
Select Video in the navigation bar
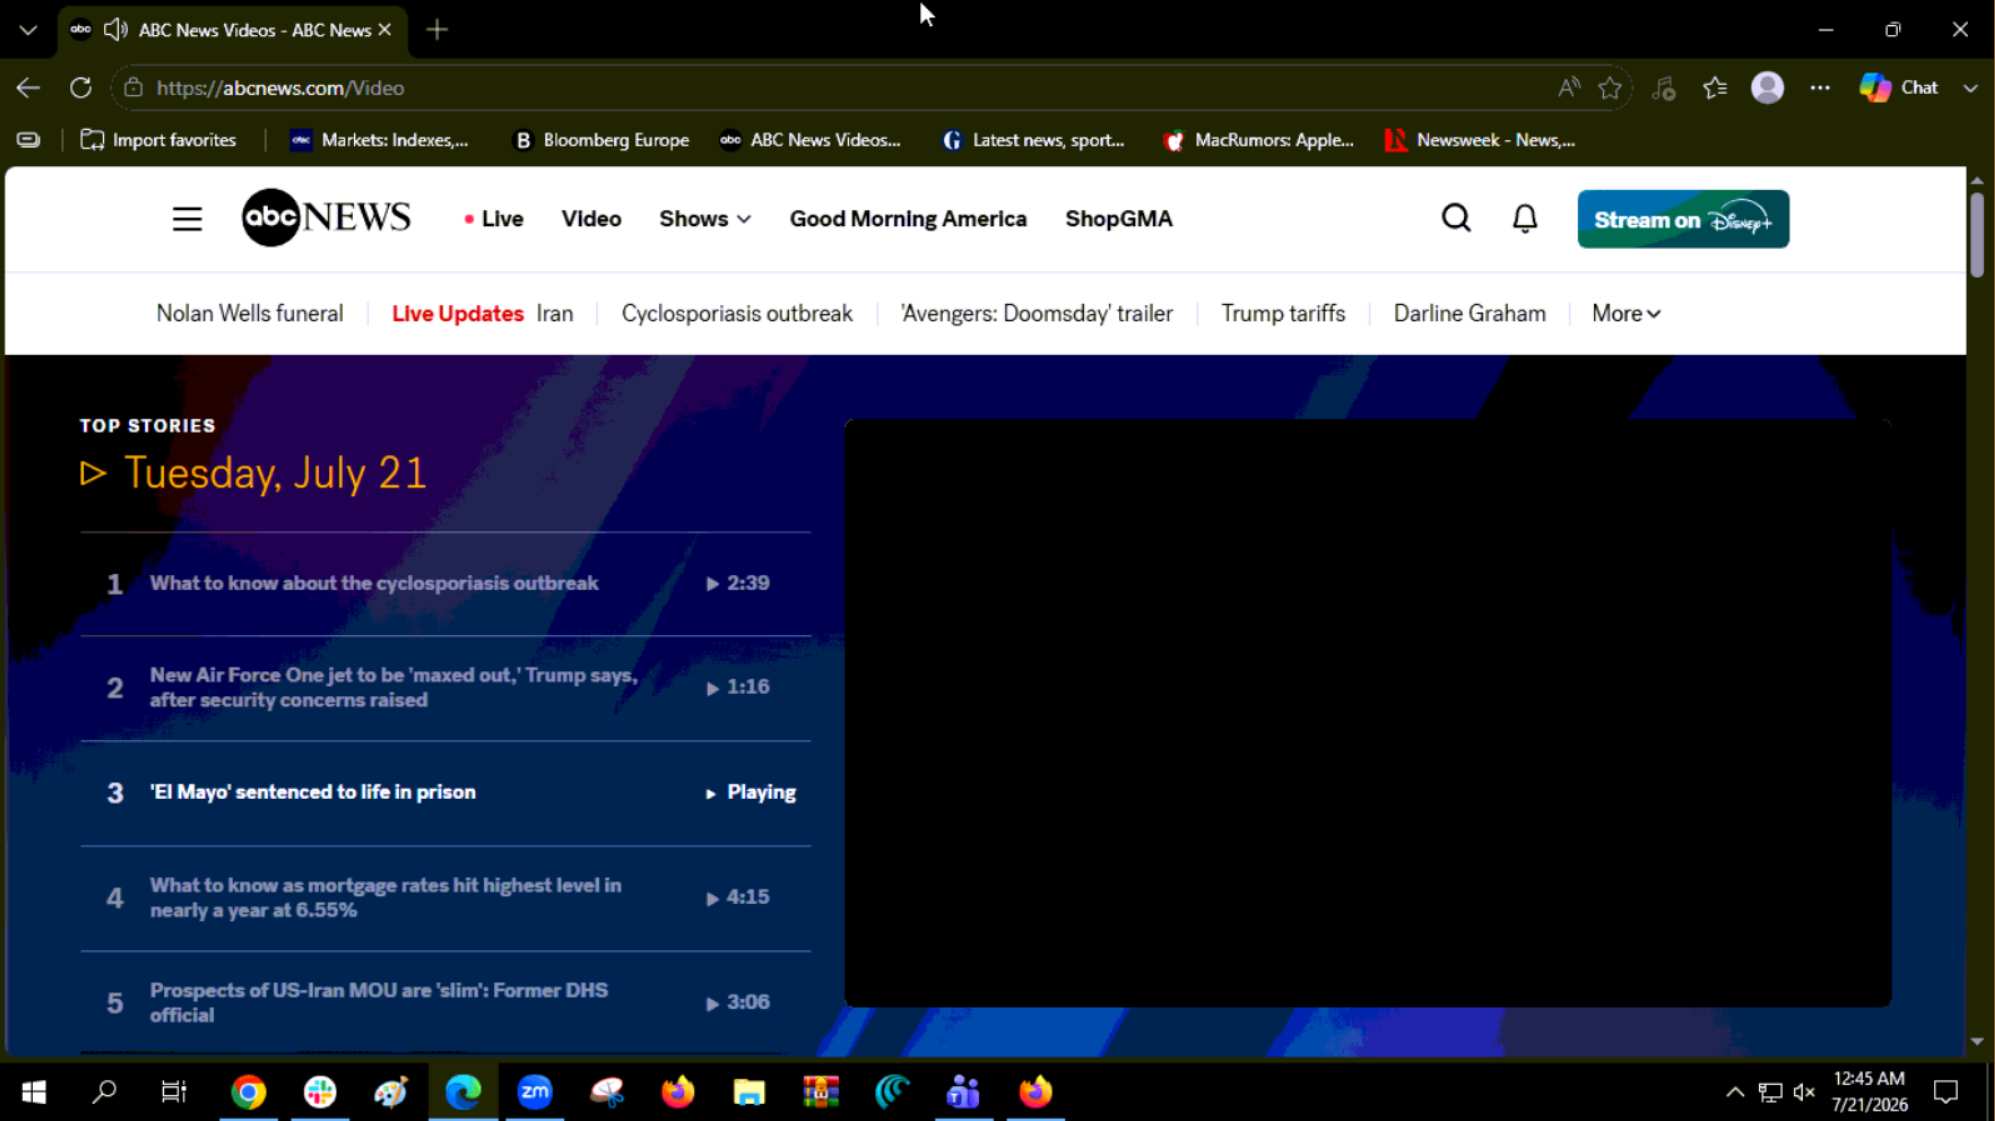(x=591, y=219)
